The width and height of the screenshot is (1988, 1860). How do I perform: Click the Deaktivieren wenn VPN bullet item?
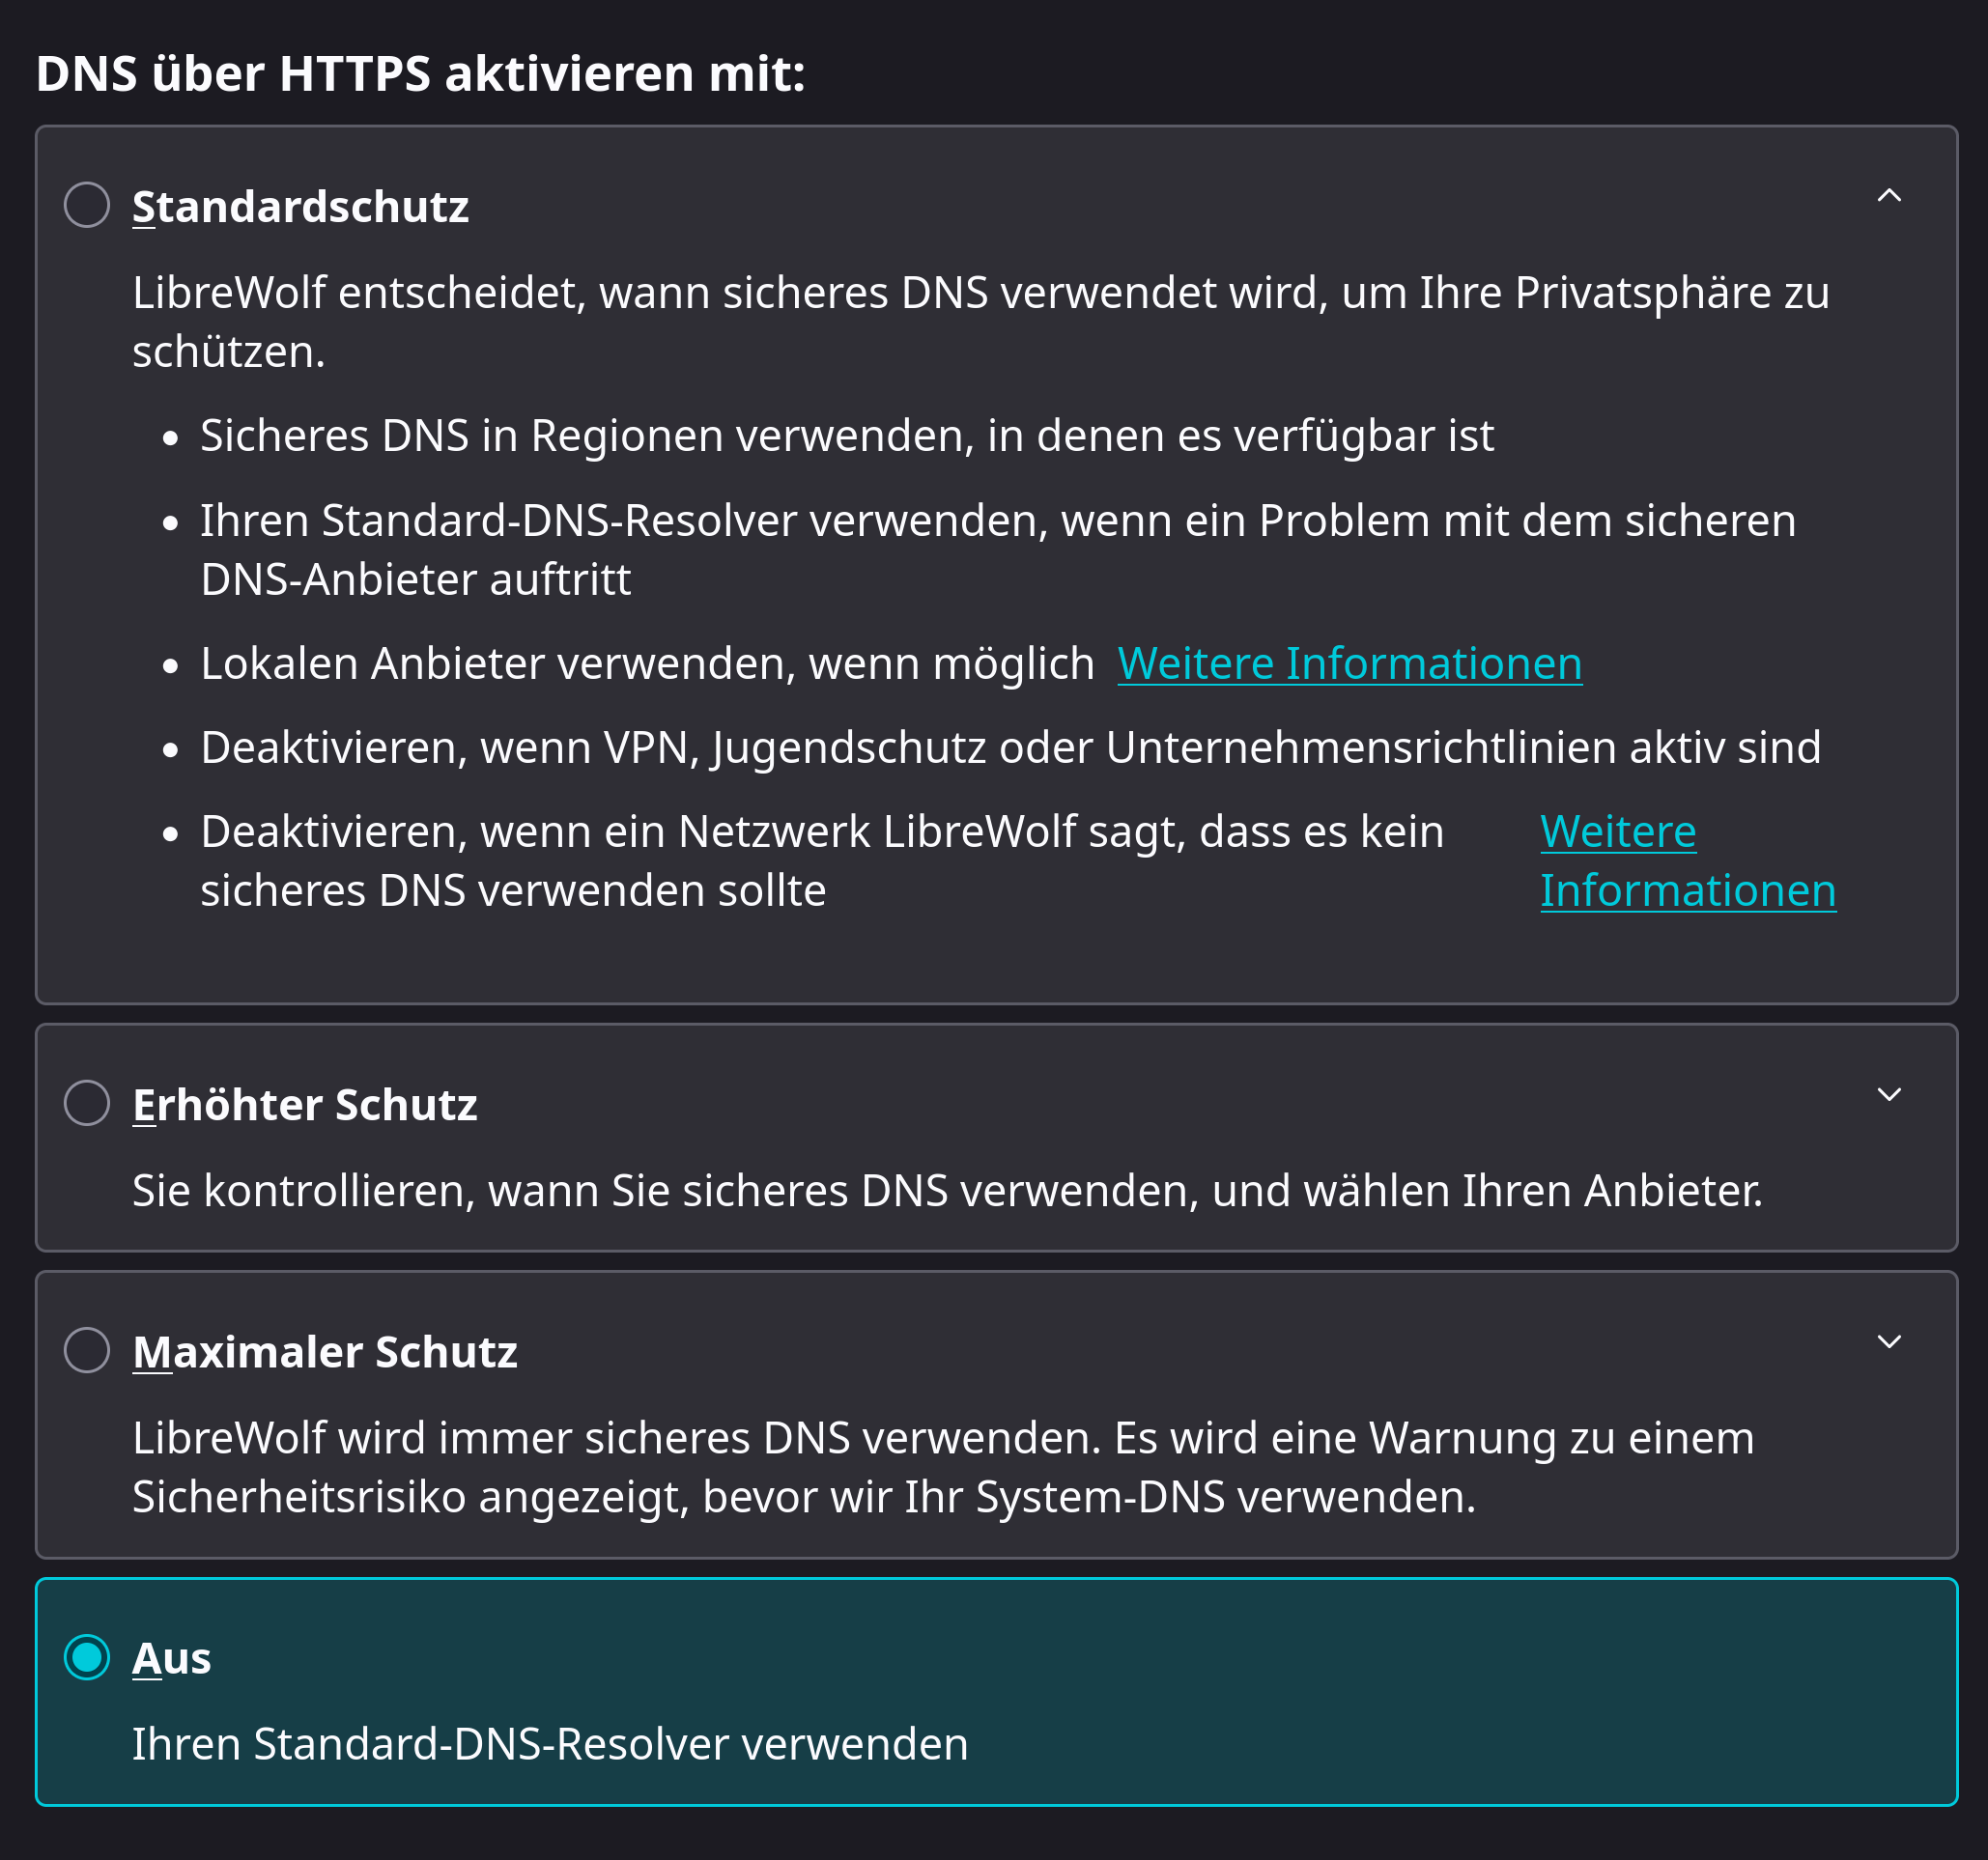tap(1010, 748)
